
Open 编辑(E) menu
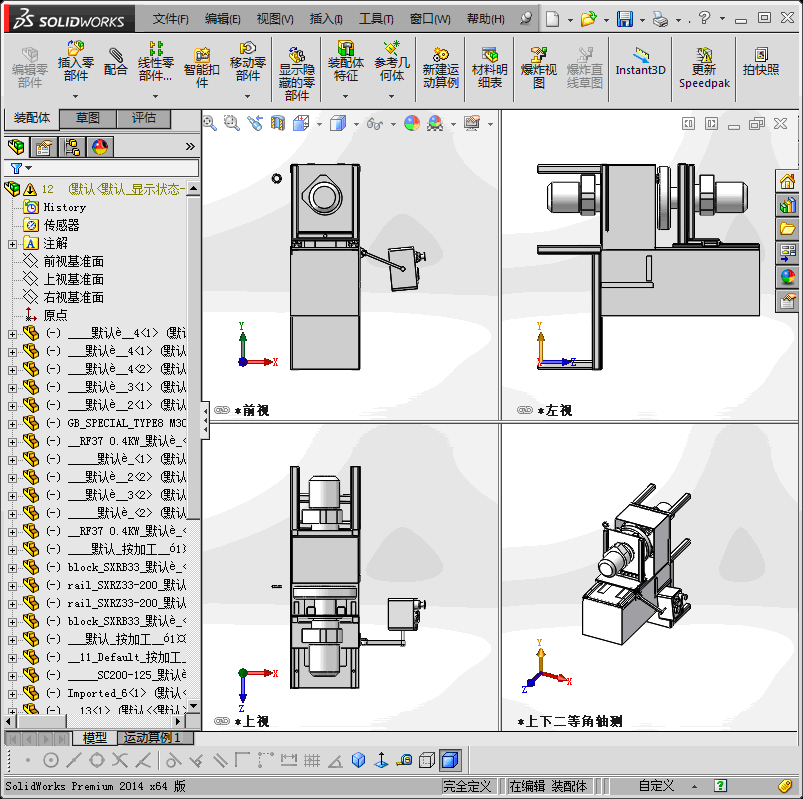point(223,19)
